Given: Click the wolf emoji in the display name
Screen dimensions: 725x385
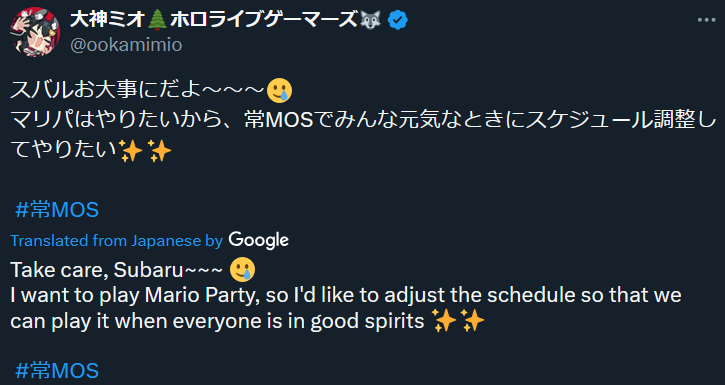Looking at the screenshot, I should [x=370, y=20].
